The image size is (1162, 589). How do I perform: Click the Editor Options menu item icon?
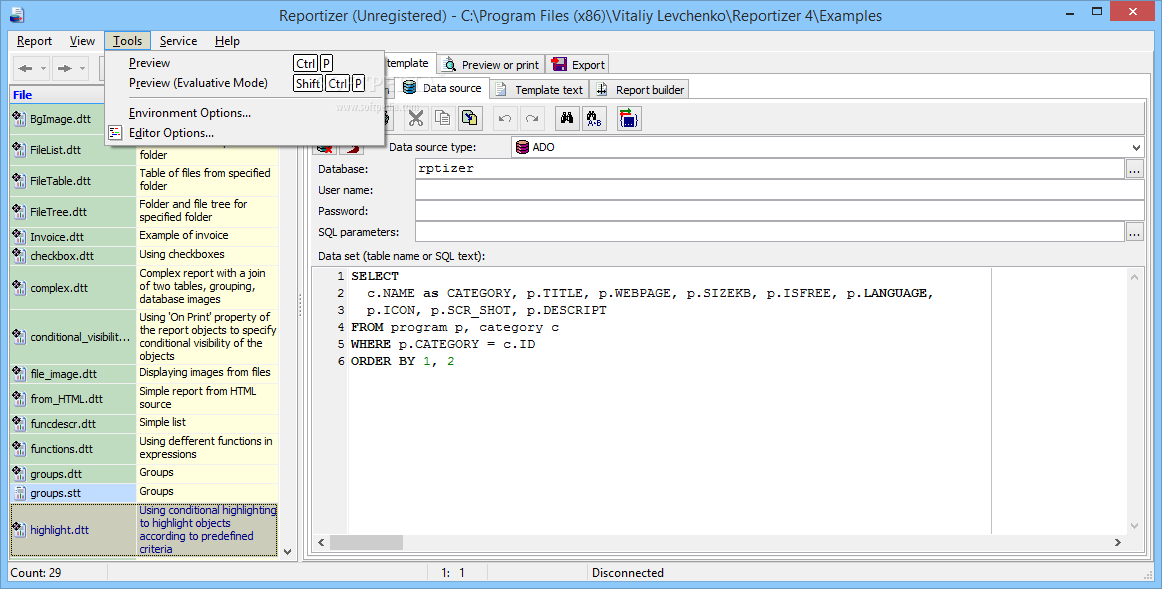tap(116, 133)
